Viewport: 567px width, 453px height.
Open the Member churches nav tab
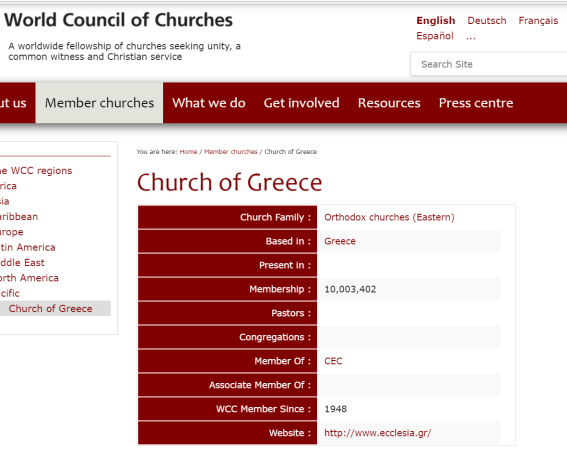(x=99, y=103)
